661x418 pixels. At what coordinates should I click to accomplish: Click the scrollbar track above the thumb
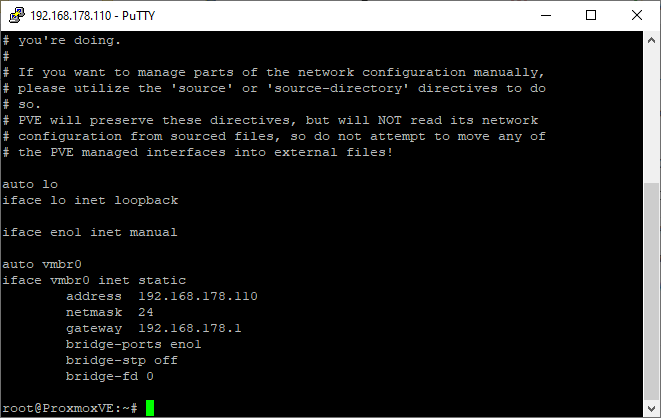click(651, 116)
